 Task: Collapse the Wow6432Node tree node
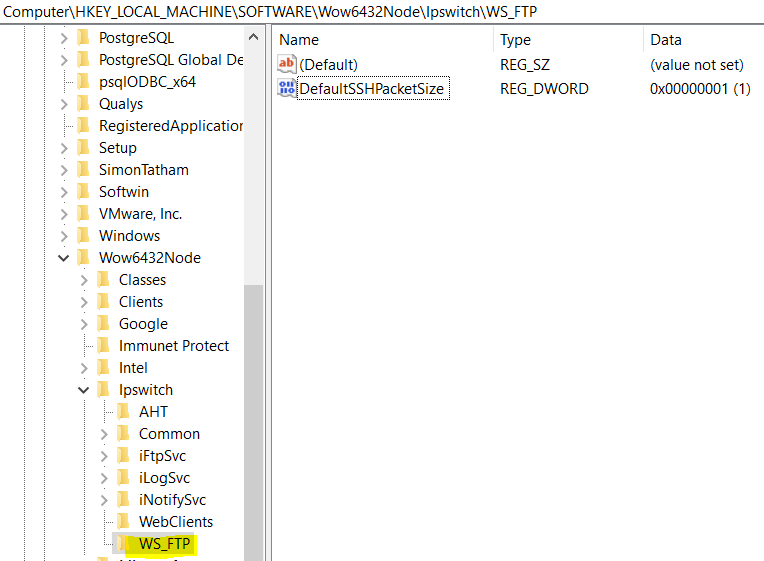click(x=64, y=258)
